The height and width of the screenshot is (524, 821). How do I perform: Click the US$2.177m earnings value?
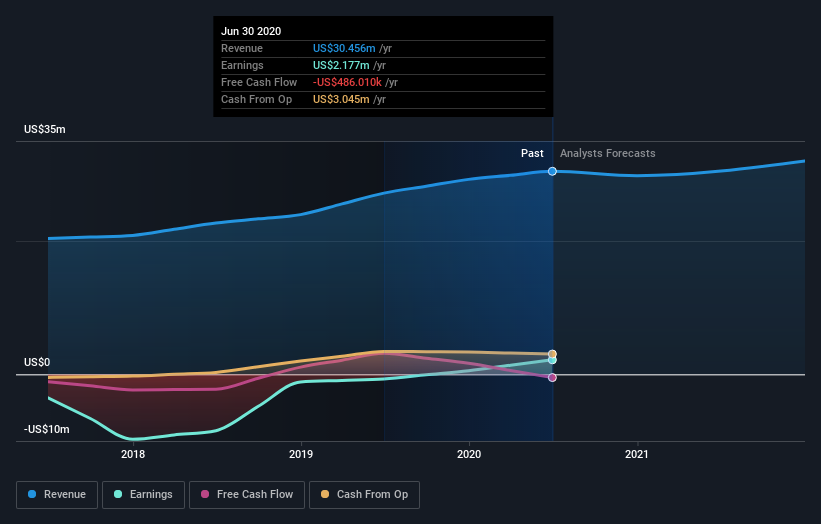341,65
